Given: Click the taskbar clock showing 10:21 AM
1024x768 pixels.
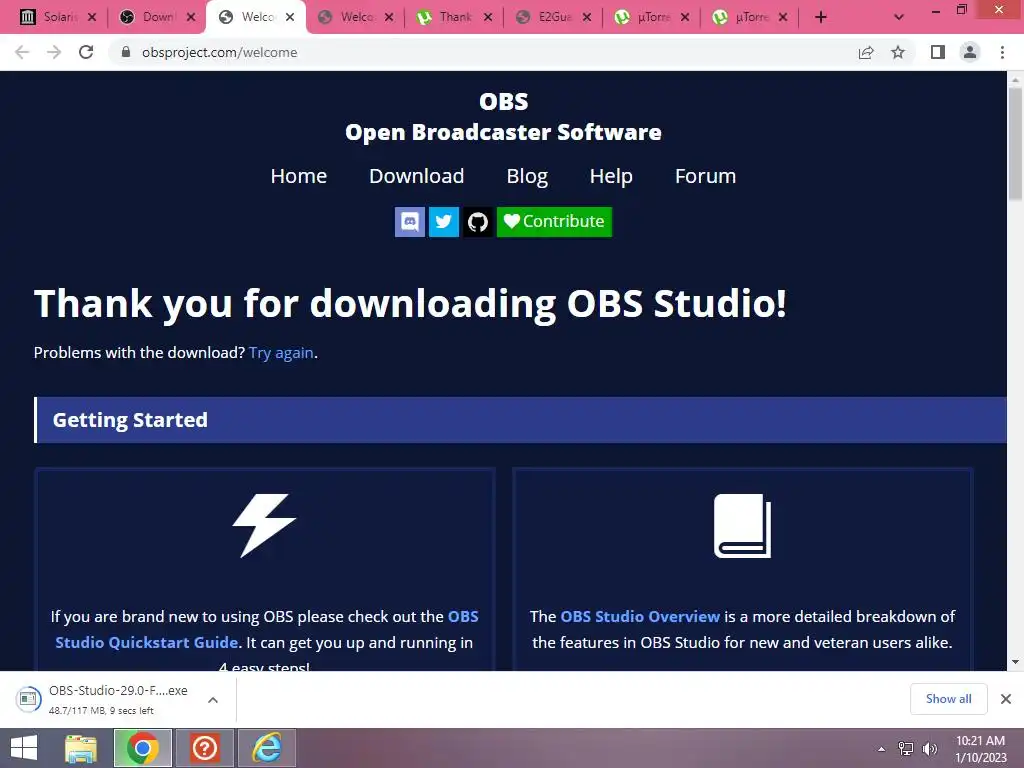Looking at the screenshot, I should [980, 749].
